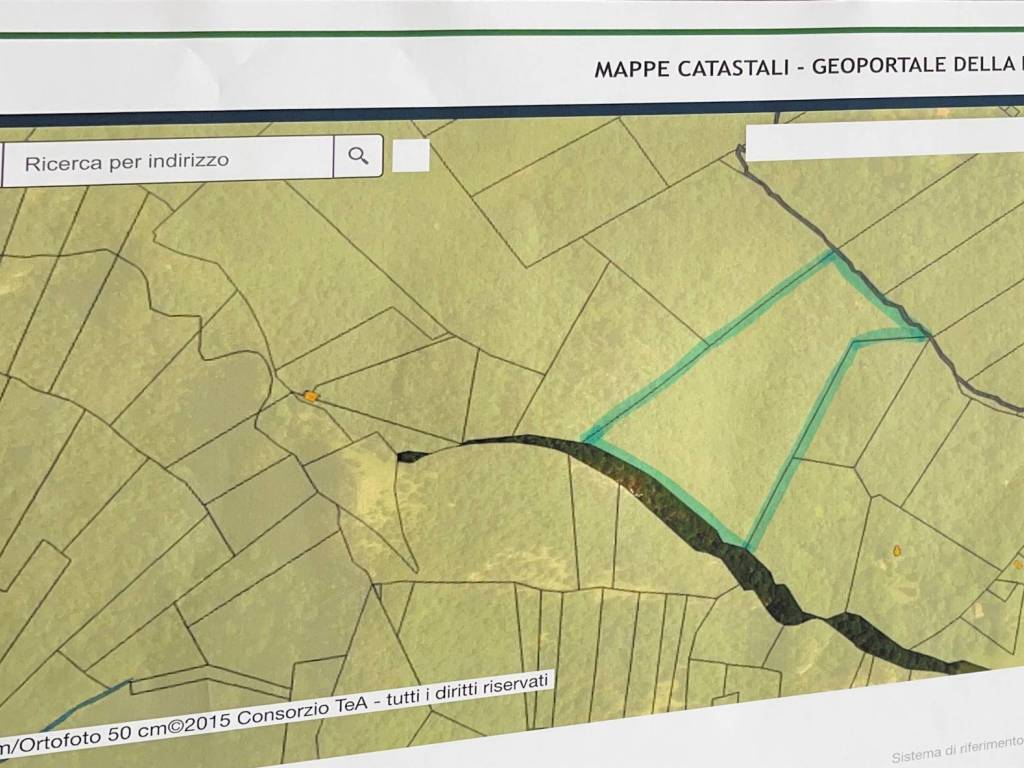Click the orange building marker near map center
The image size is (1024, 768).
312,397
